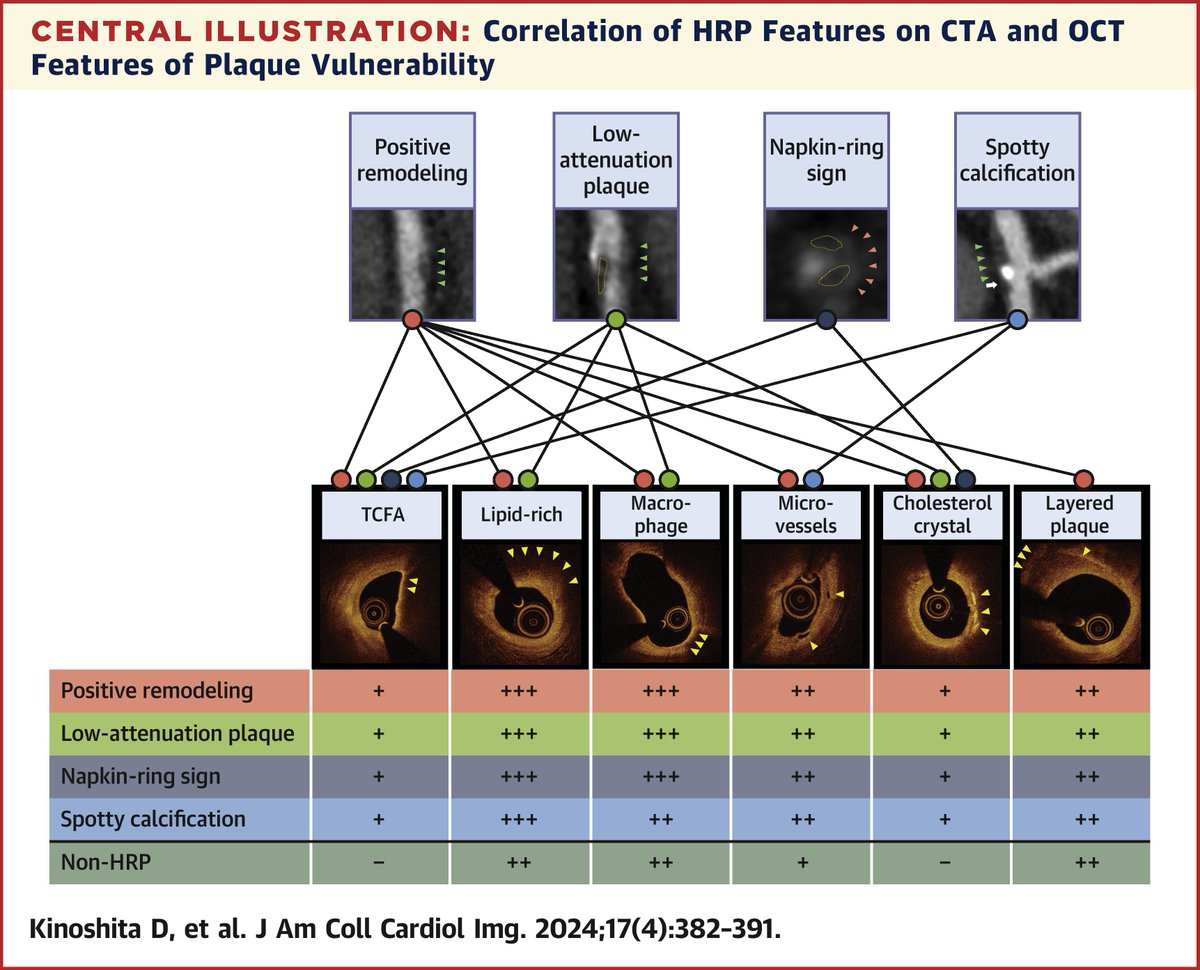The height and width of the screenshot is (970, 1200).
Task: Expand the Positive remodeling table row
Action: coord(177,689)
